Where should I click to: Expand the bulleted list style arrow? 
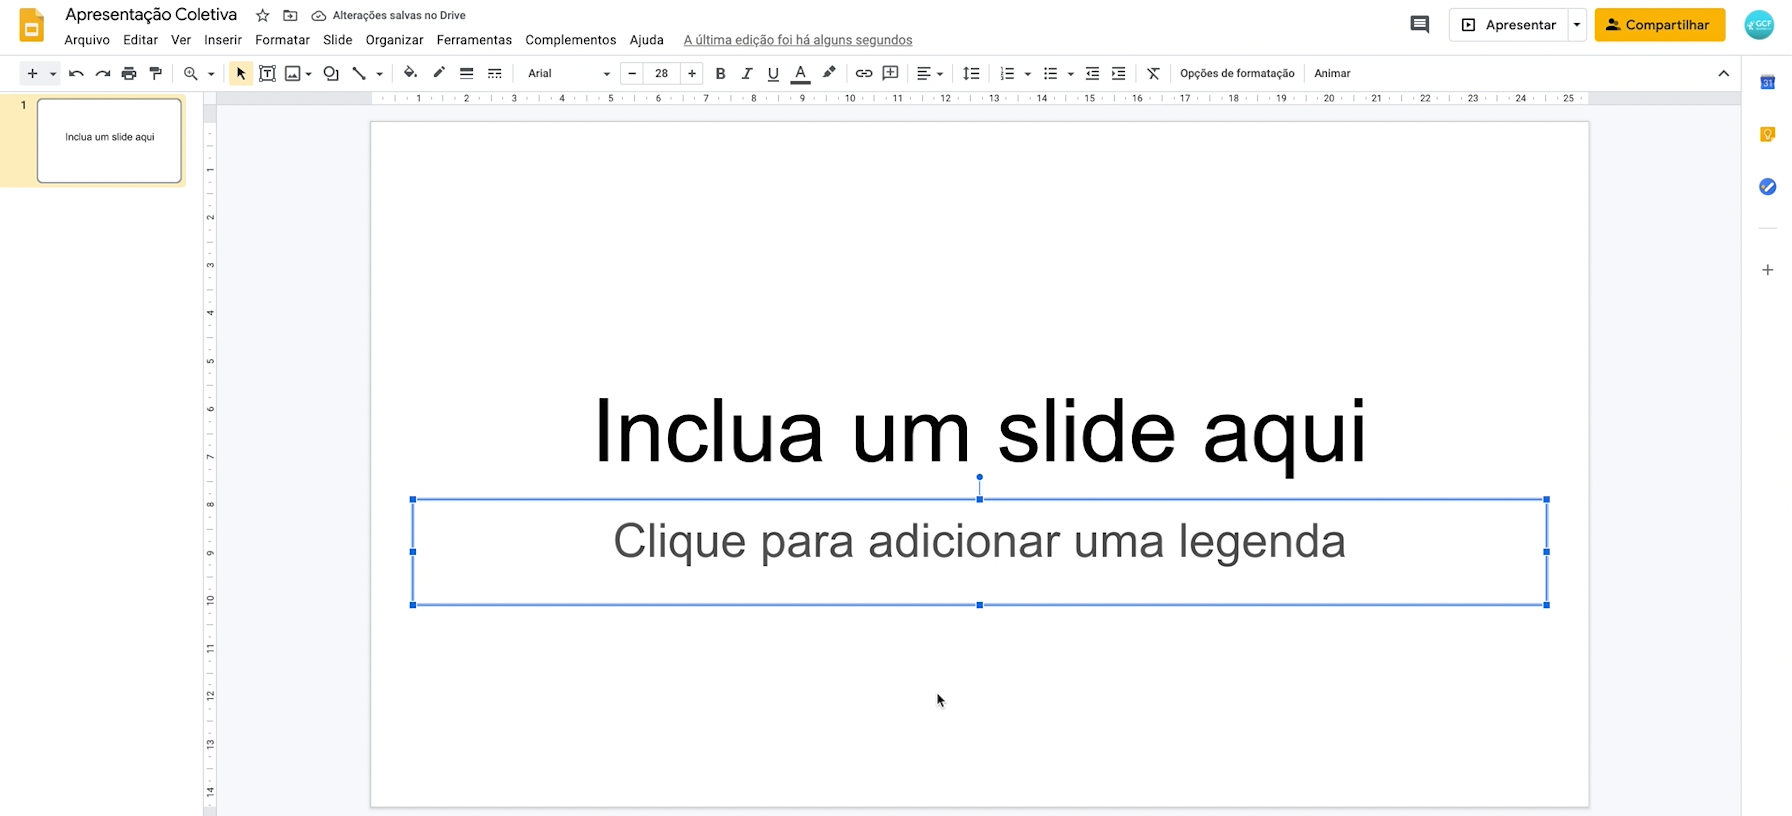1070,73
